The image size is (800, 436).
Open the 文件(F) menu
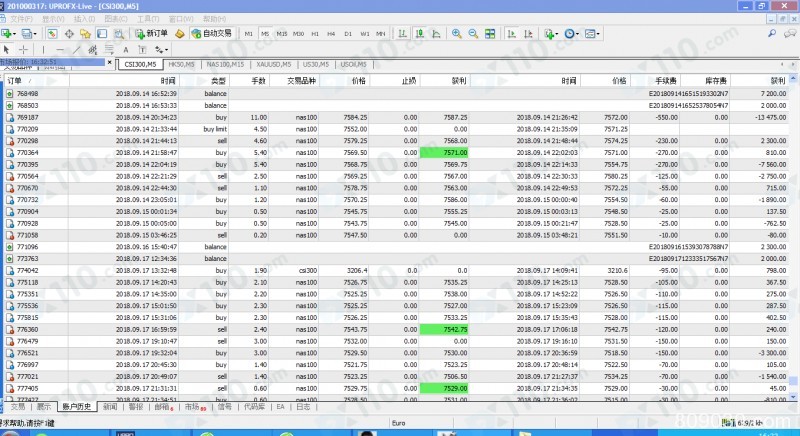coord(21,19)
